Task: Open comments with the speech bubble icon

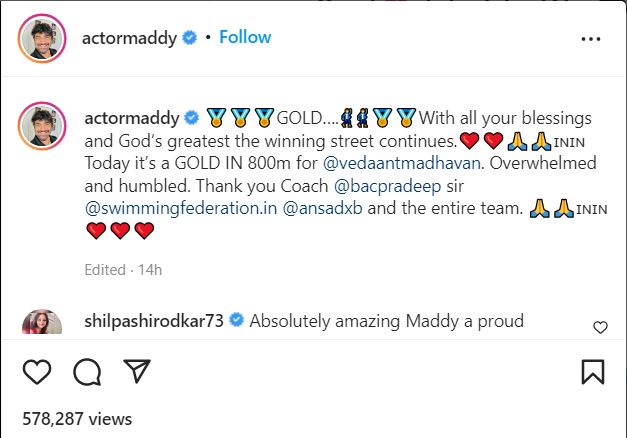Action: [87, 372]
